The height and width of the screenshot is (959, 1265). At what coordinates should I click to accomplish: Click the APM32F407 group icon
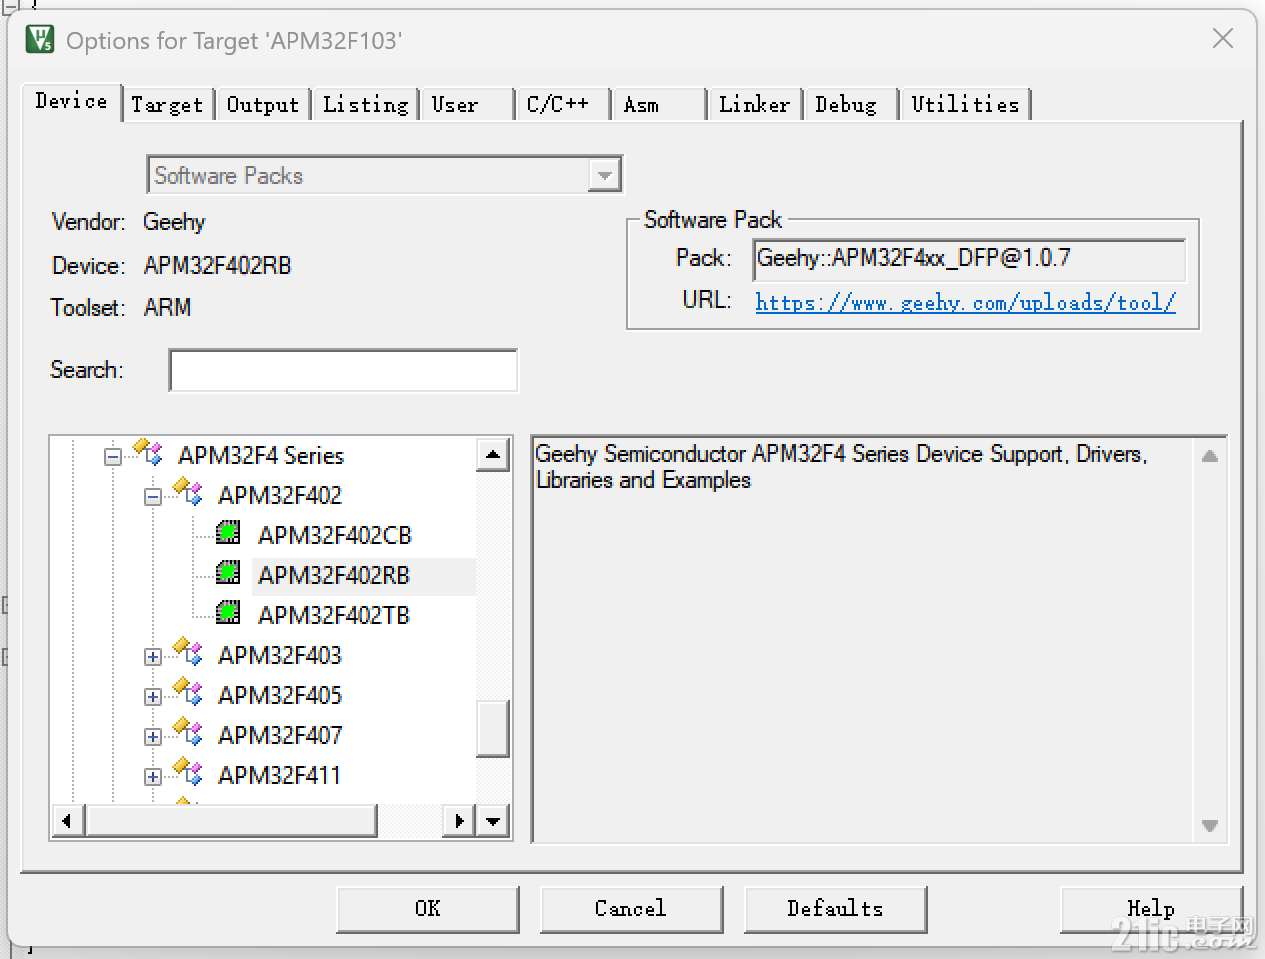[x=188, y=733]
